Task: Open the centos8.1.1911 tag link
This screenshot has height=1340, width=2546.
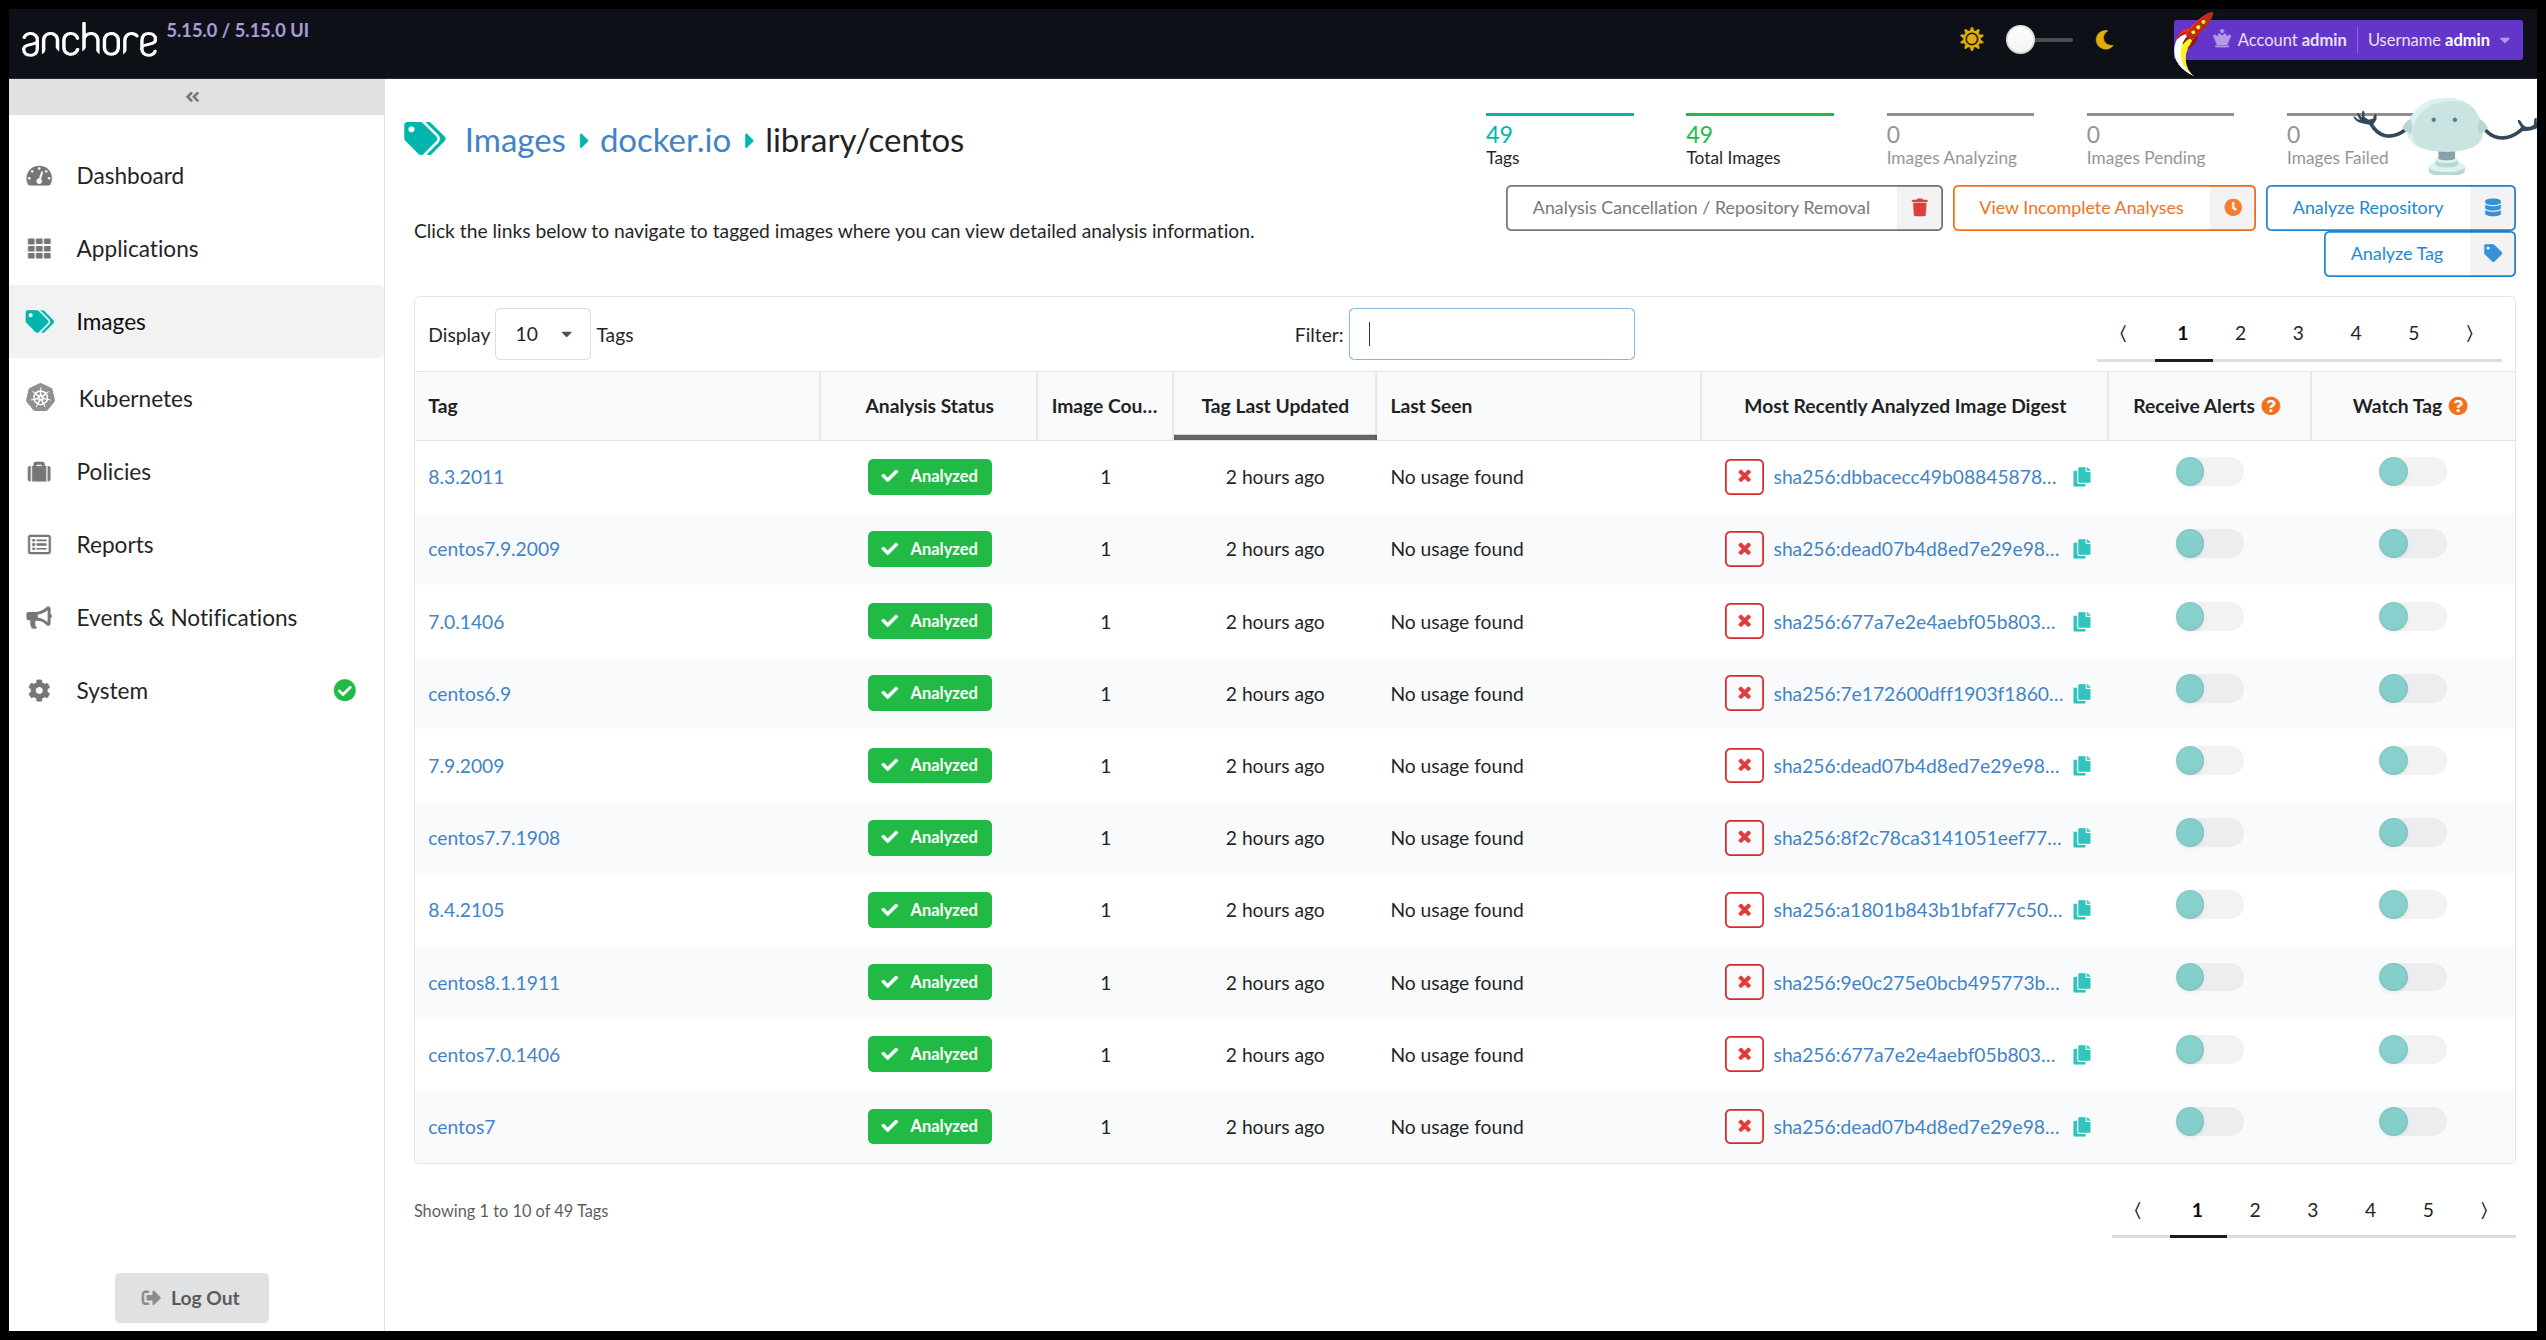Action: [494, 983]
